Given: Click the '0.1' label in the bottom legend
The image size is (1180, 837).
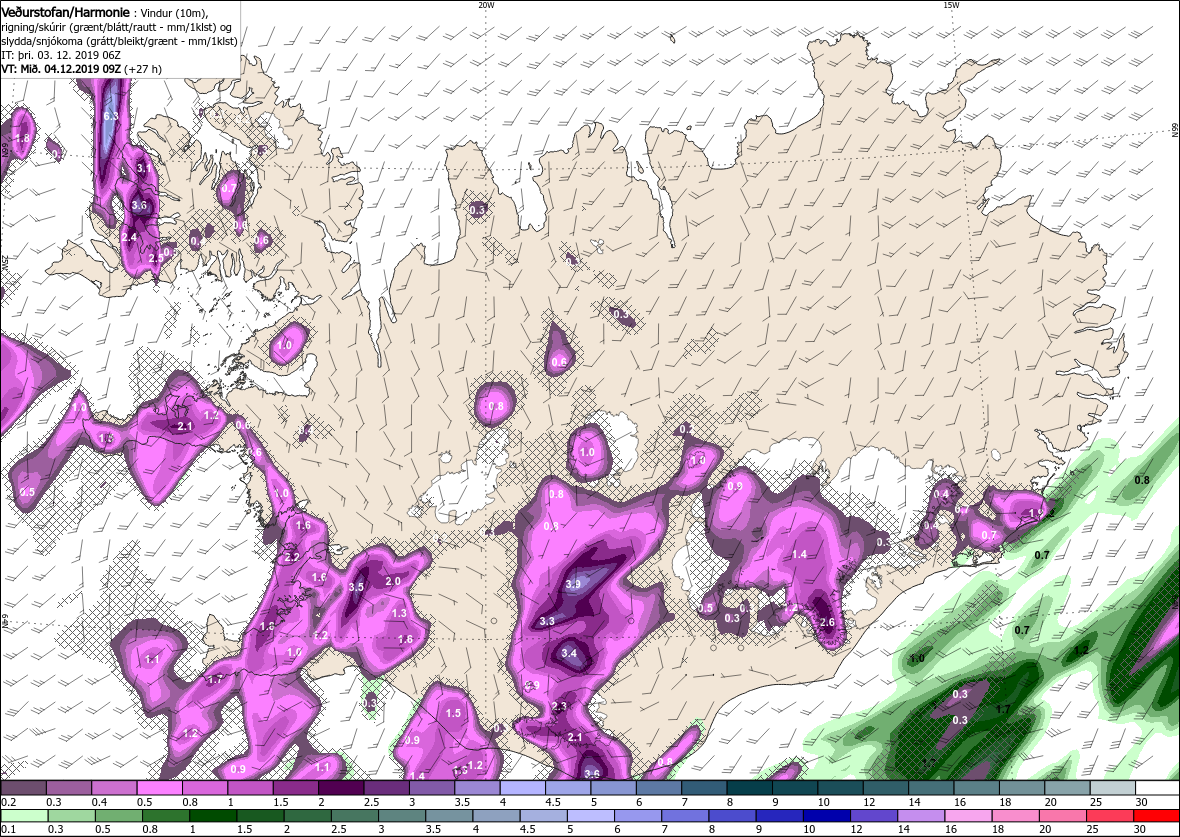Looking at the screenshot, I should point(9,829).
